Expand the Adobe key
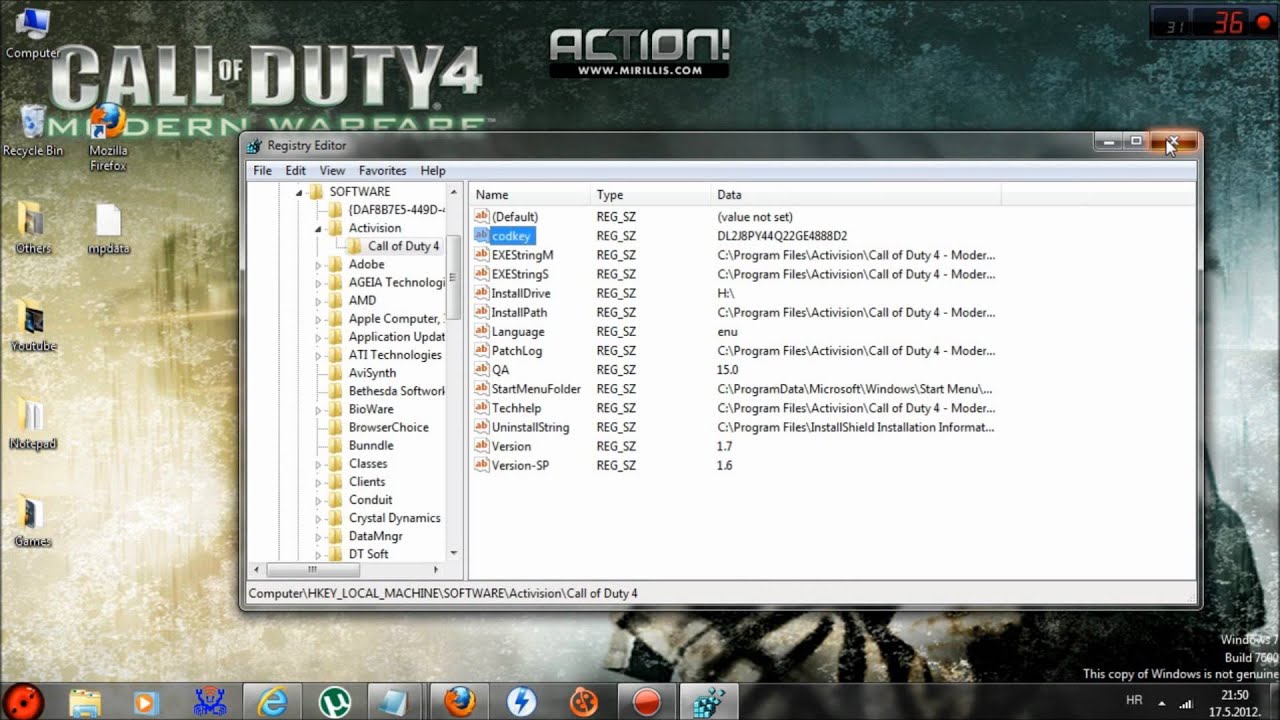1280x720 pixels. [319, 265]
